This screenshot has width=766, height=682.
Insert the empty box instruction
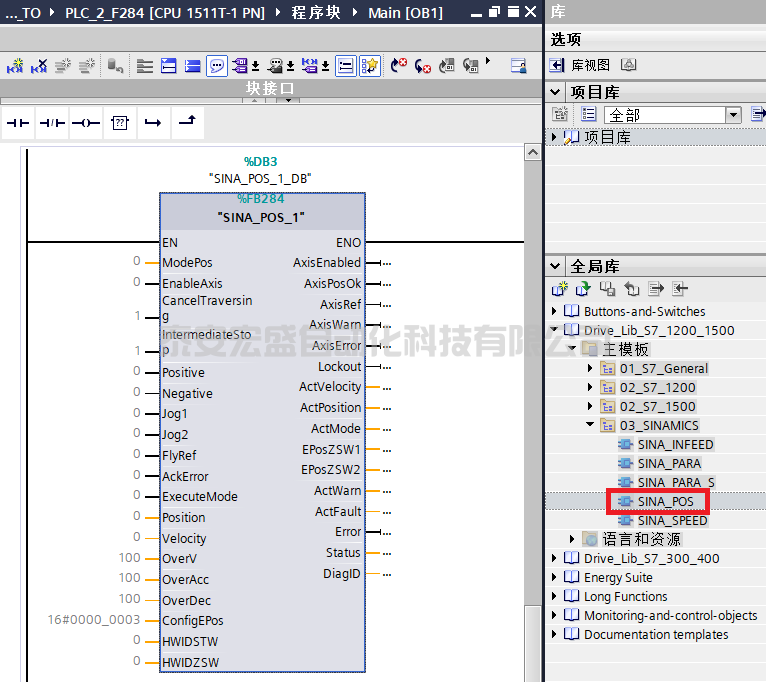click(x=119, y=122)
